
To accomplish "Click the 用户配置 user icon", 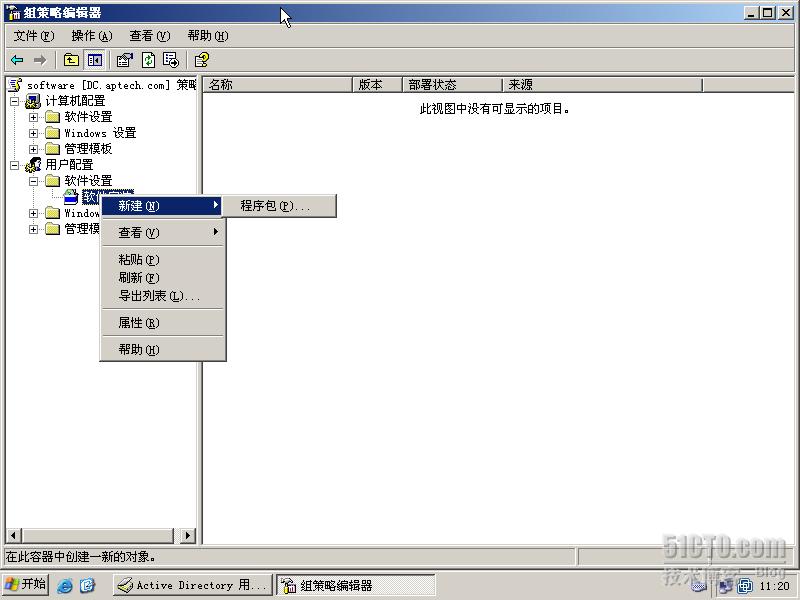I will click(x=33, y=165).
